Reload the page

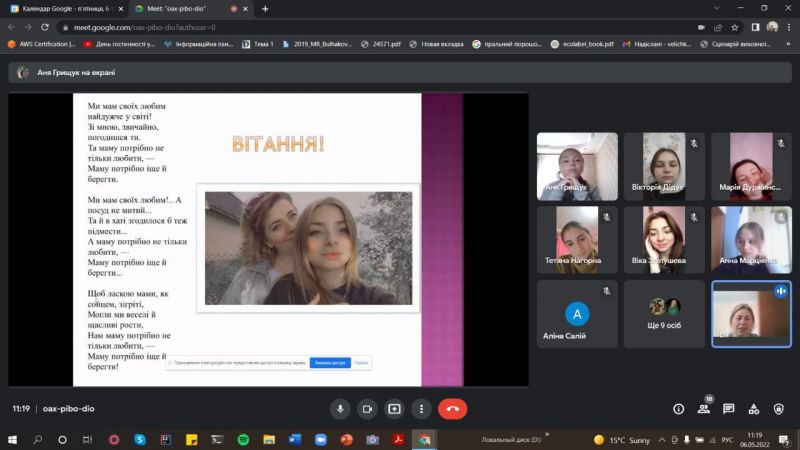pyautogui.click(x=45, y=27)
